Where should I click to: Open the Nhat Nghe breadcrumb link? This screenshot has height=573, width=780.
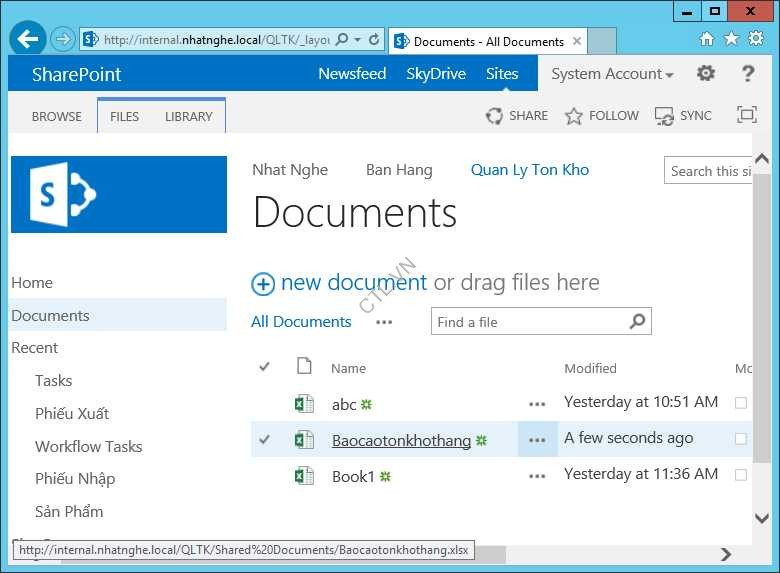point(290,170)
